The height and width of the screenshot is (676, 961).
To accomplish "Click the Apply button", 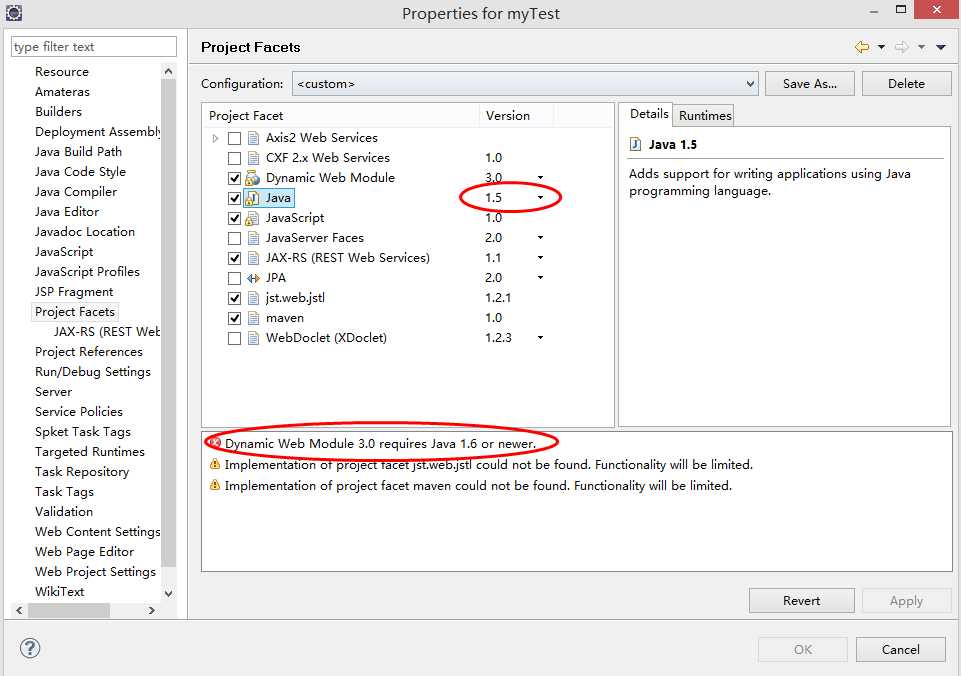I will point(906,601).
